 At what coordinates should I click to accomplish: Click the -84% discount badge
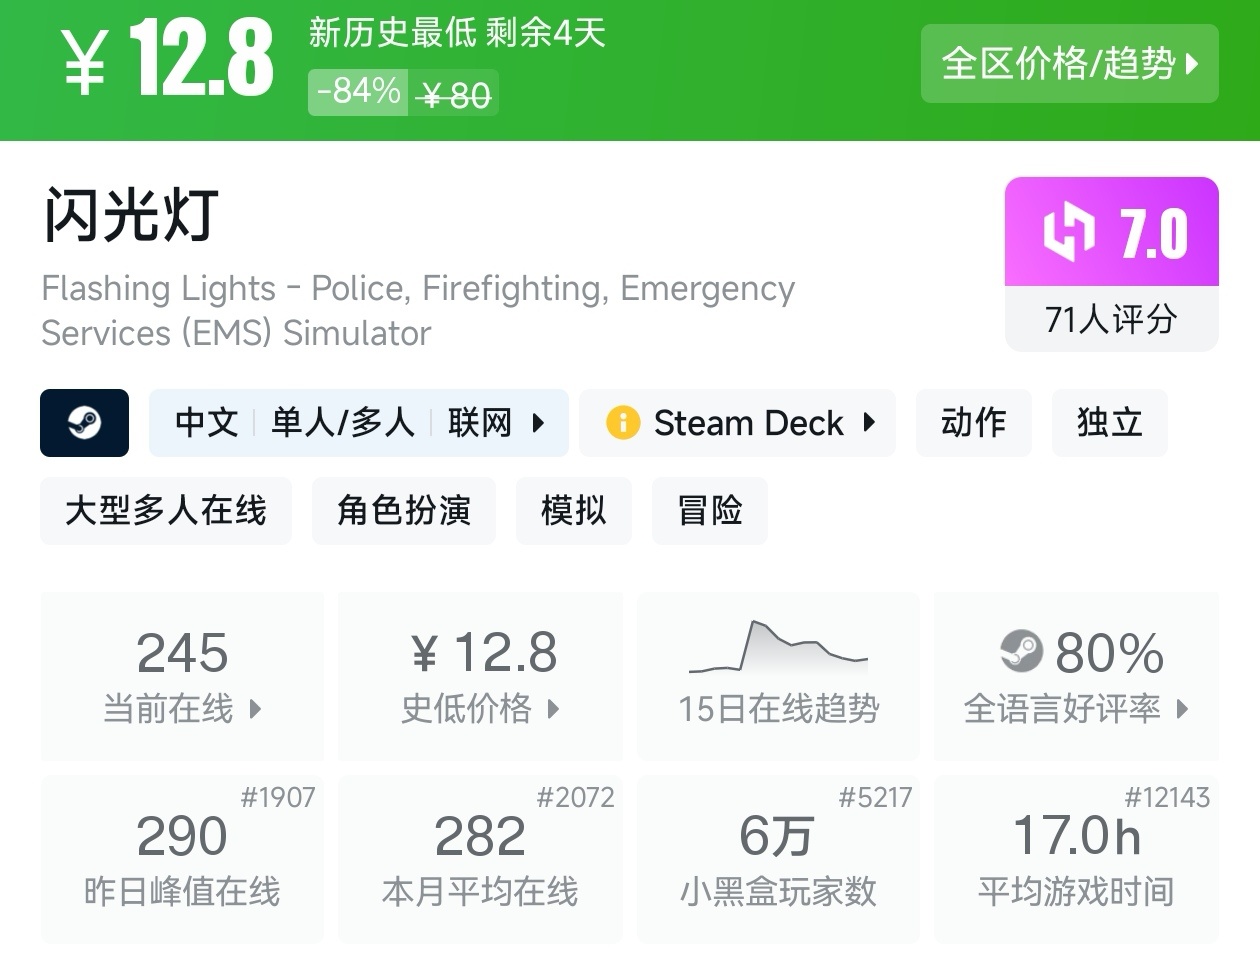(358, 92)
